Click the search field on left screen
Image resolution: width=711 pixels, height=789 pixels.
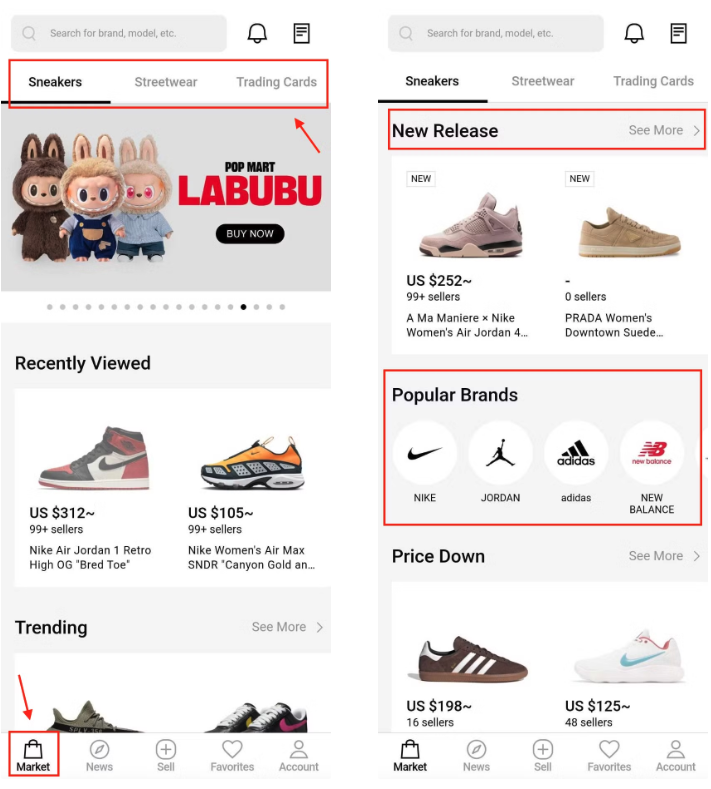[119, 33]
